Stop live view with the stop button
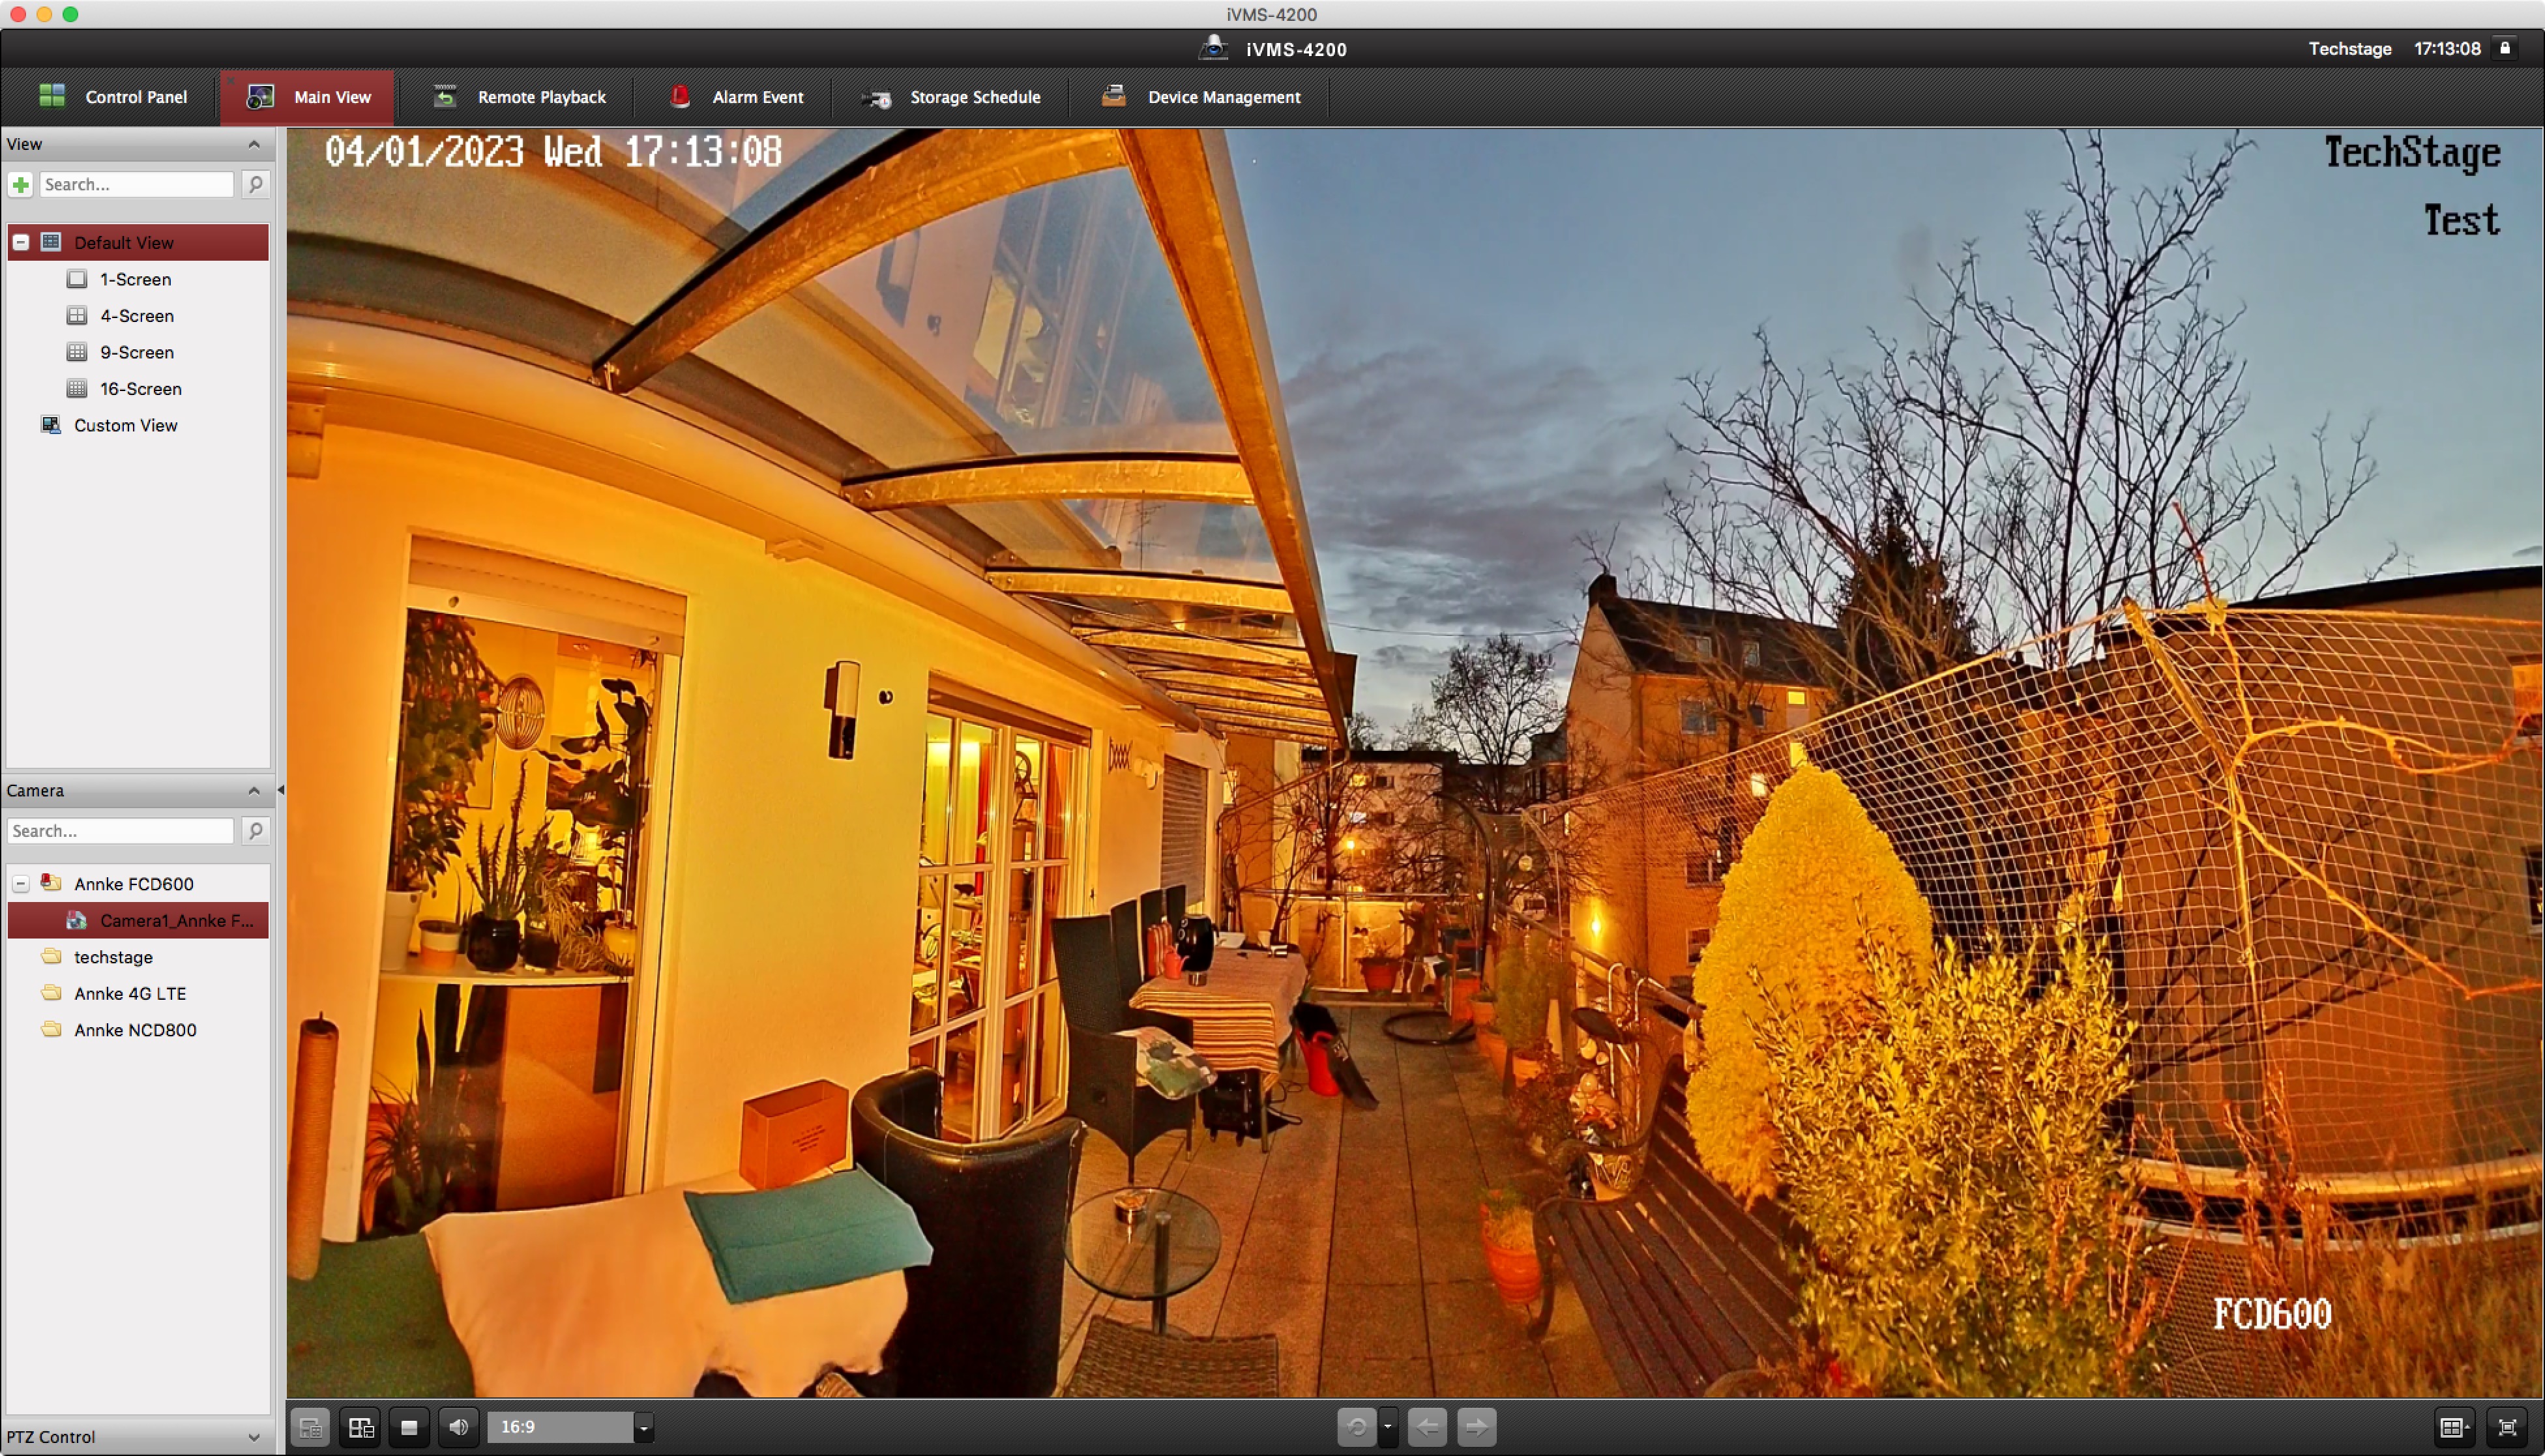The height and width of the screenshot is (1456, 2545). point(409,1427)
